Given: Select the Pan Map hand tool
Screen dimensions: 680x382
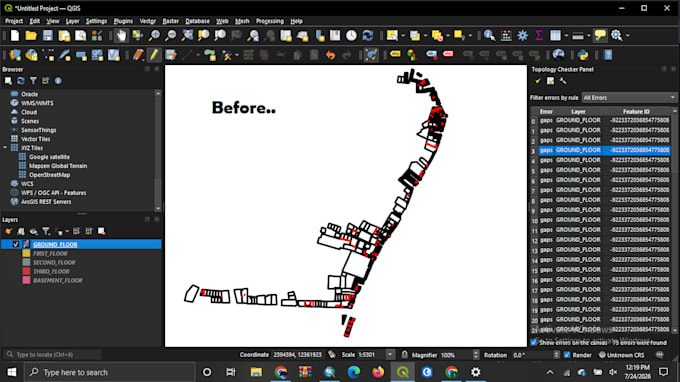Looking at the screenshot, I should tap(121, 36).
